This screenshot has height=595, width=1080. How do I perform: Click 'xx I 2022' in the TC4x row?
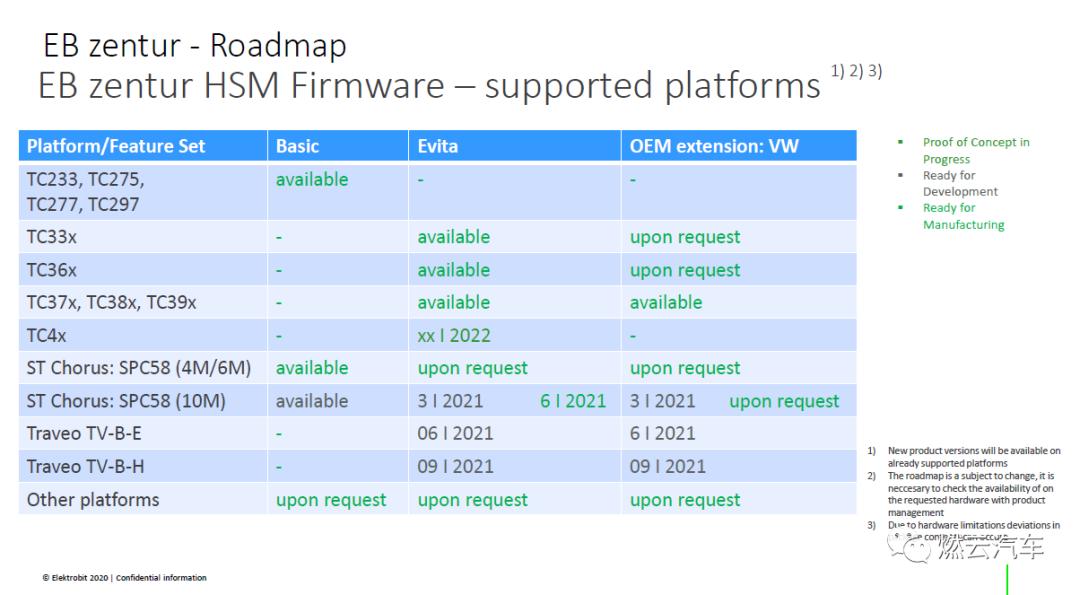pos(454,336)
